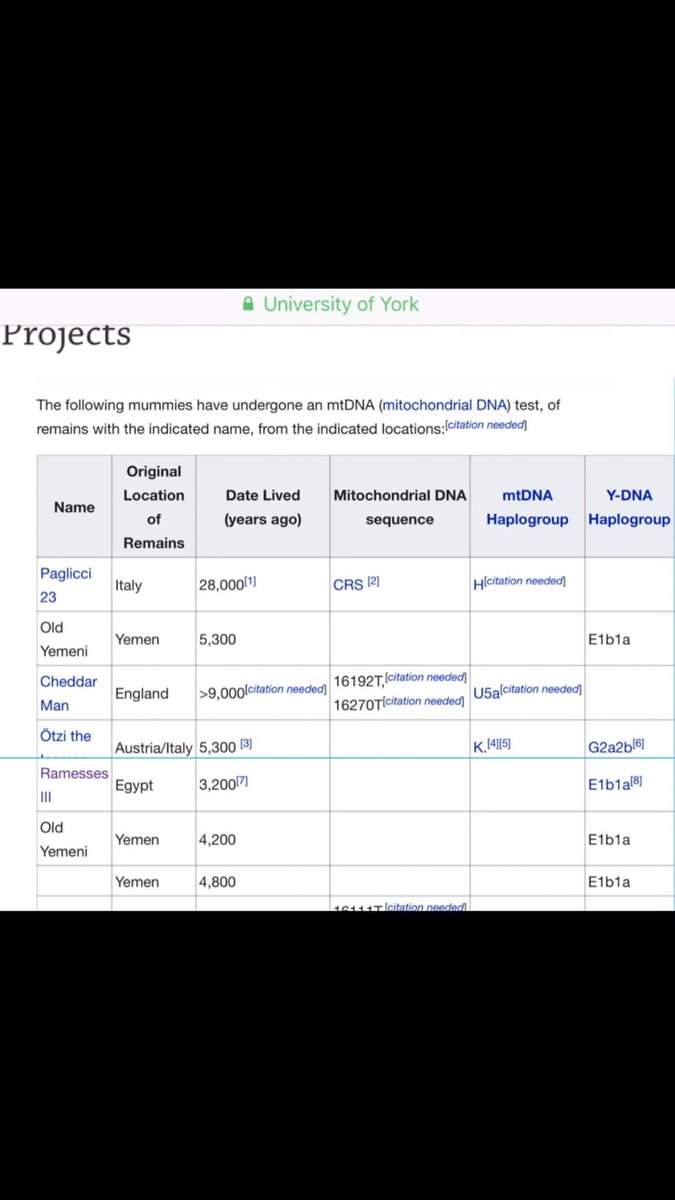Open reference [7] beside 3,200
675x1200 pixels.
tap(242, 783)
